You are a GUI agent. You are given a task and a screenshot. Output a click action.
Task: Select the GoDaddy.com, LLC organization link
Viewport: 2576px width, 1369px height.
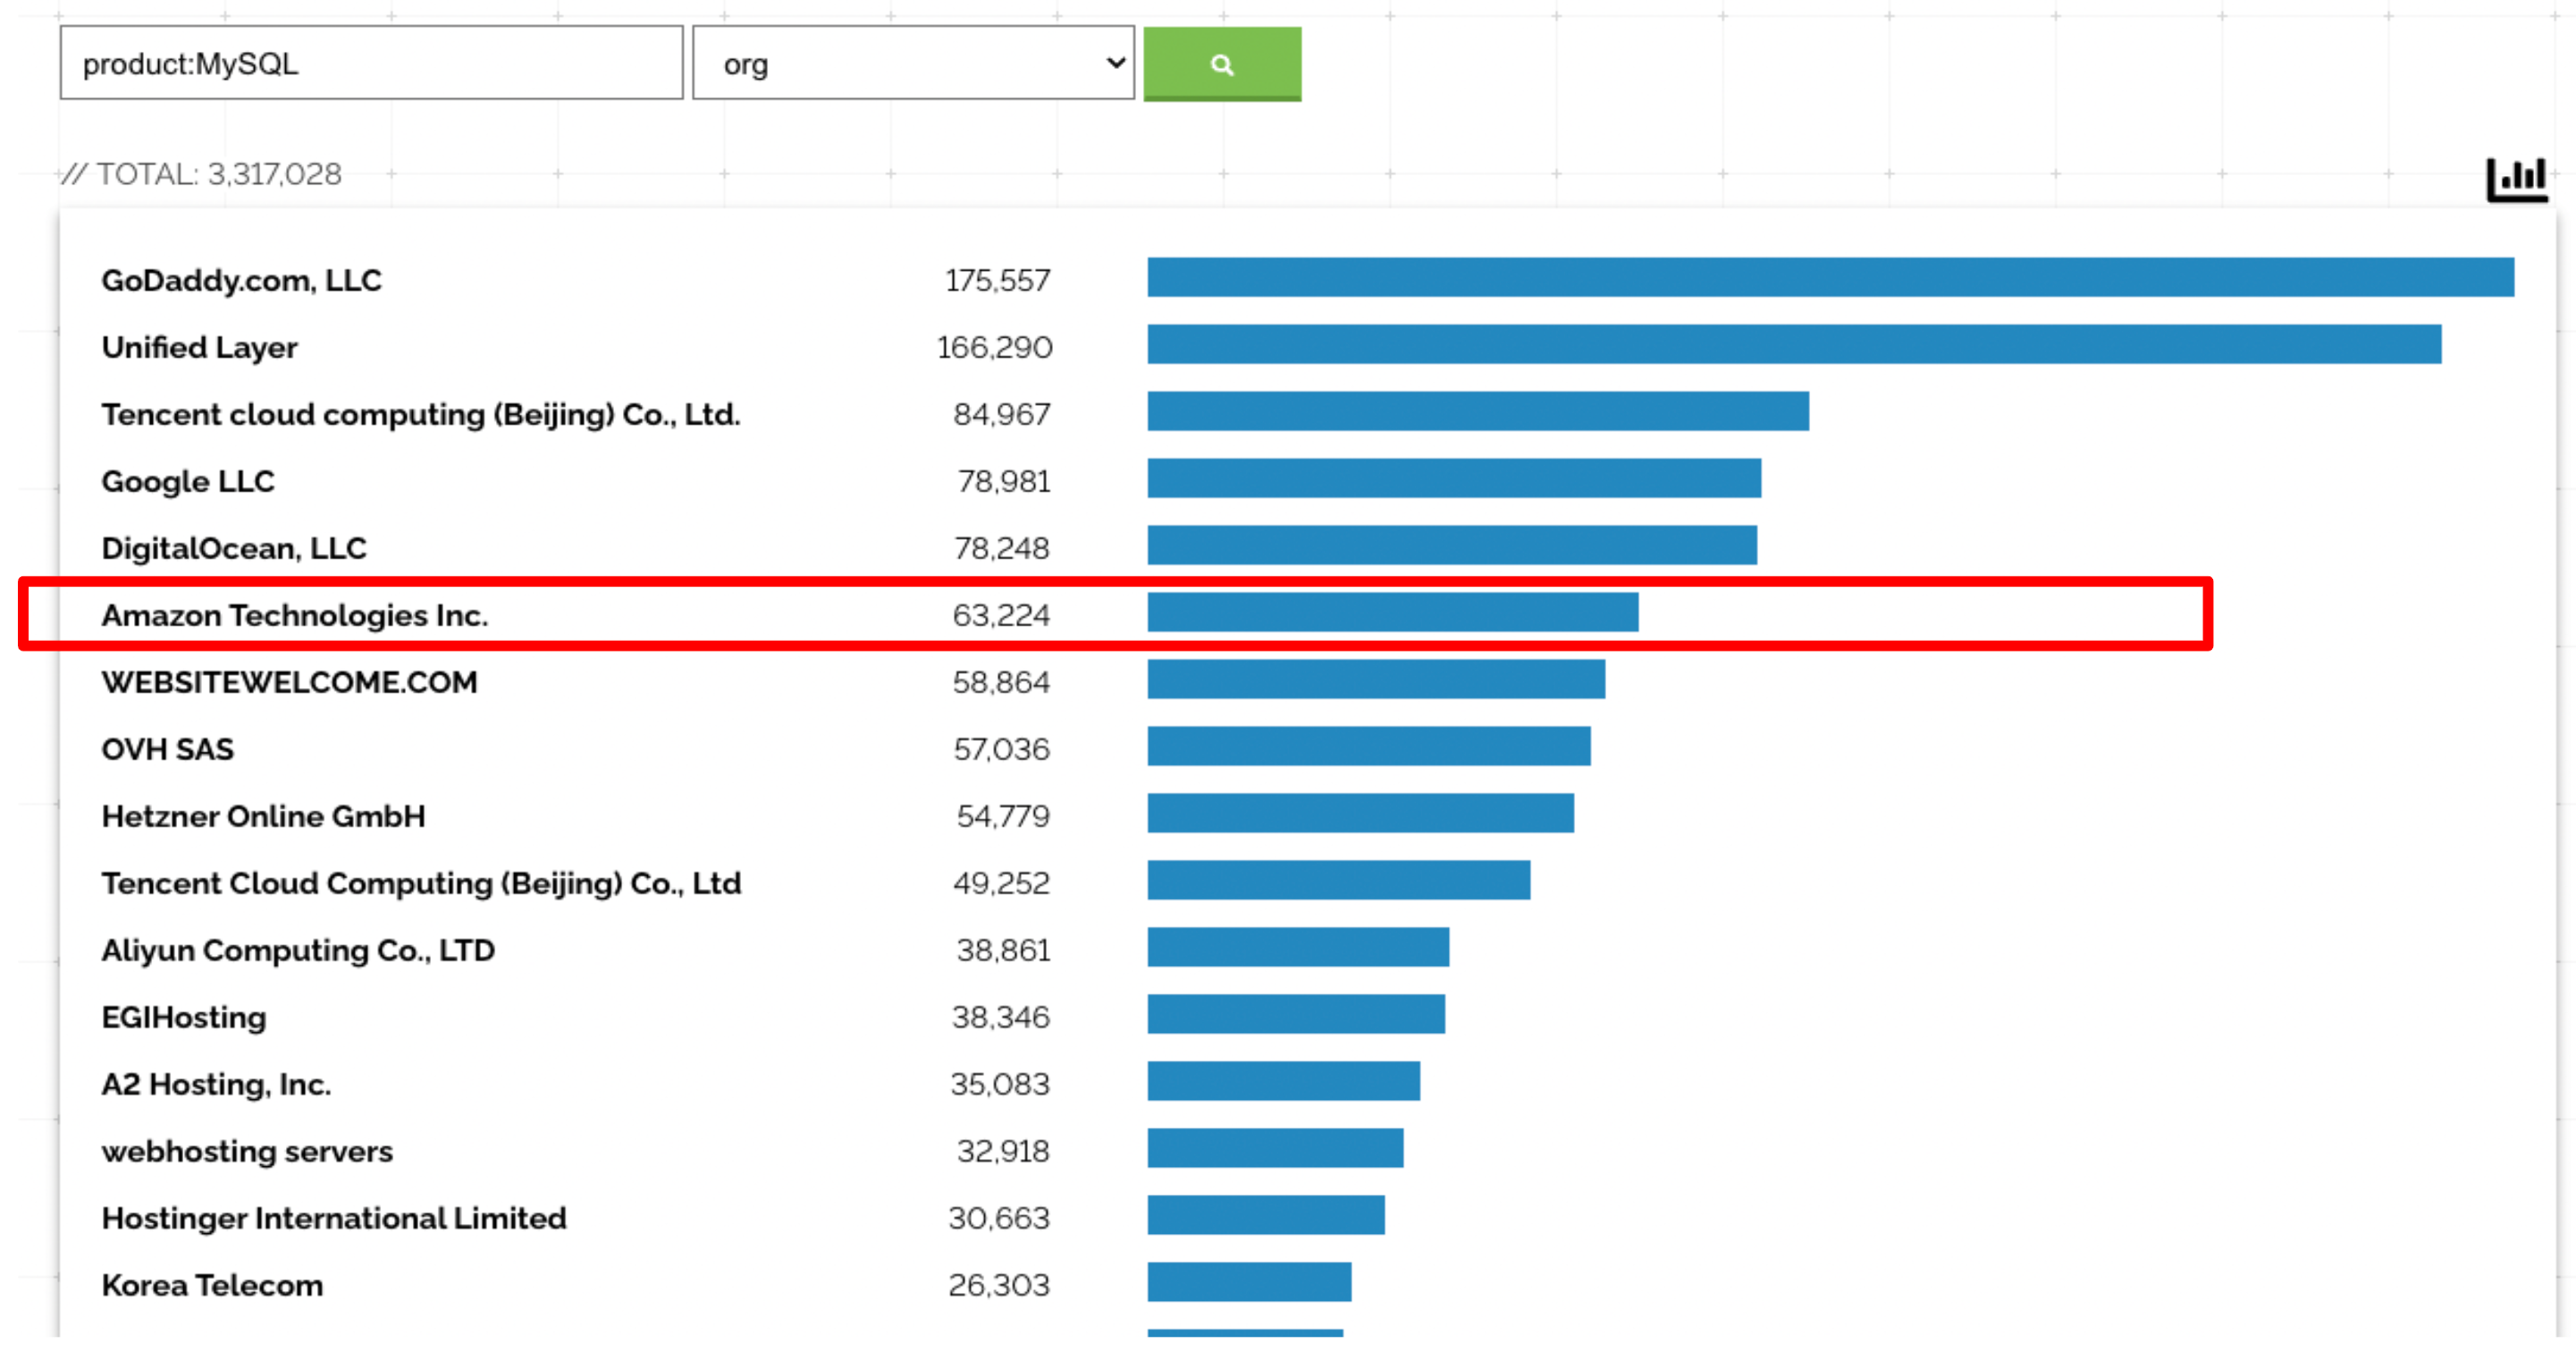(241, 280)
